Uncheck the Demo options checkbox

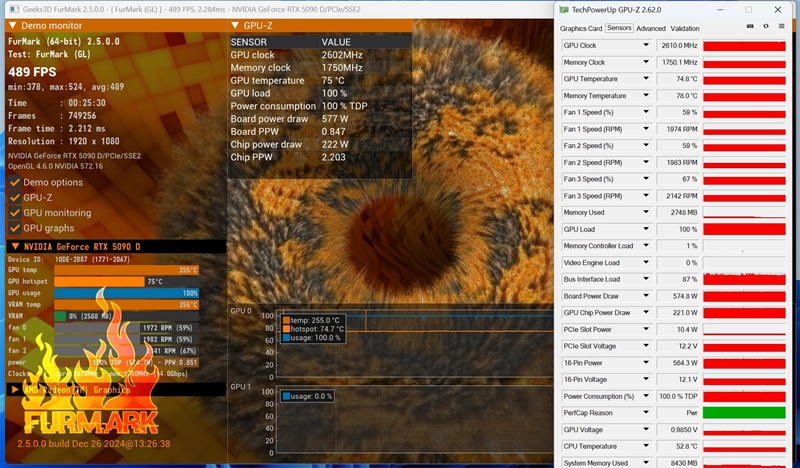click(15, 182)
